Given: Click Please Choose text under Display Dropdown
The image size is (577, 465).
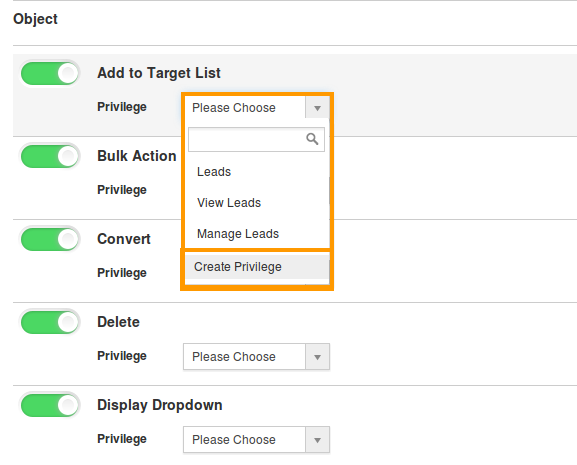Looking at the screenshot, I should [234, 440].
